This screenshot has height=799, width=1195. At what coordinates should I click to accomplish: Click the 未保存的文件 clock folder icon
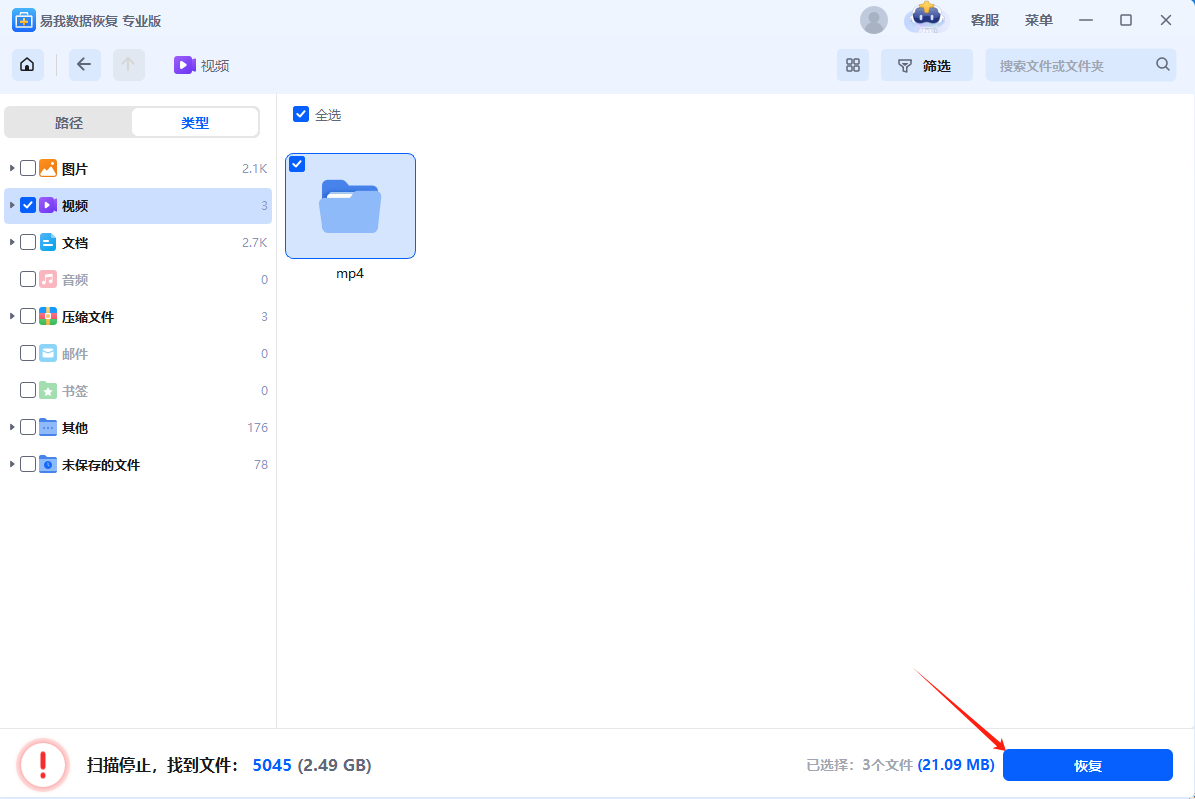pos(48,464)
